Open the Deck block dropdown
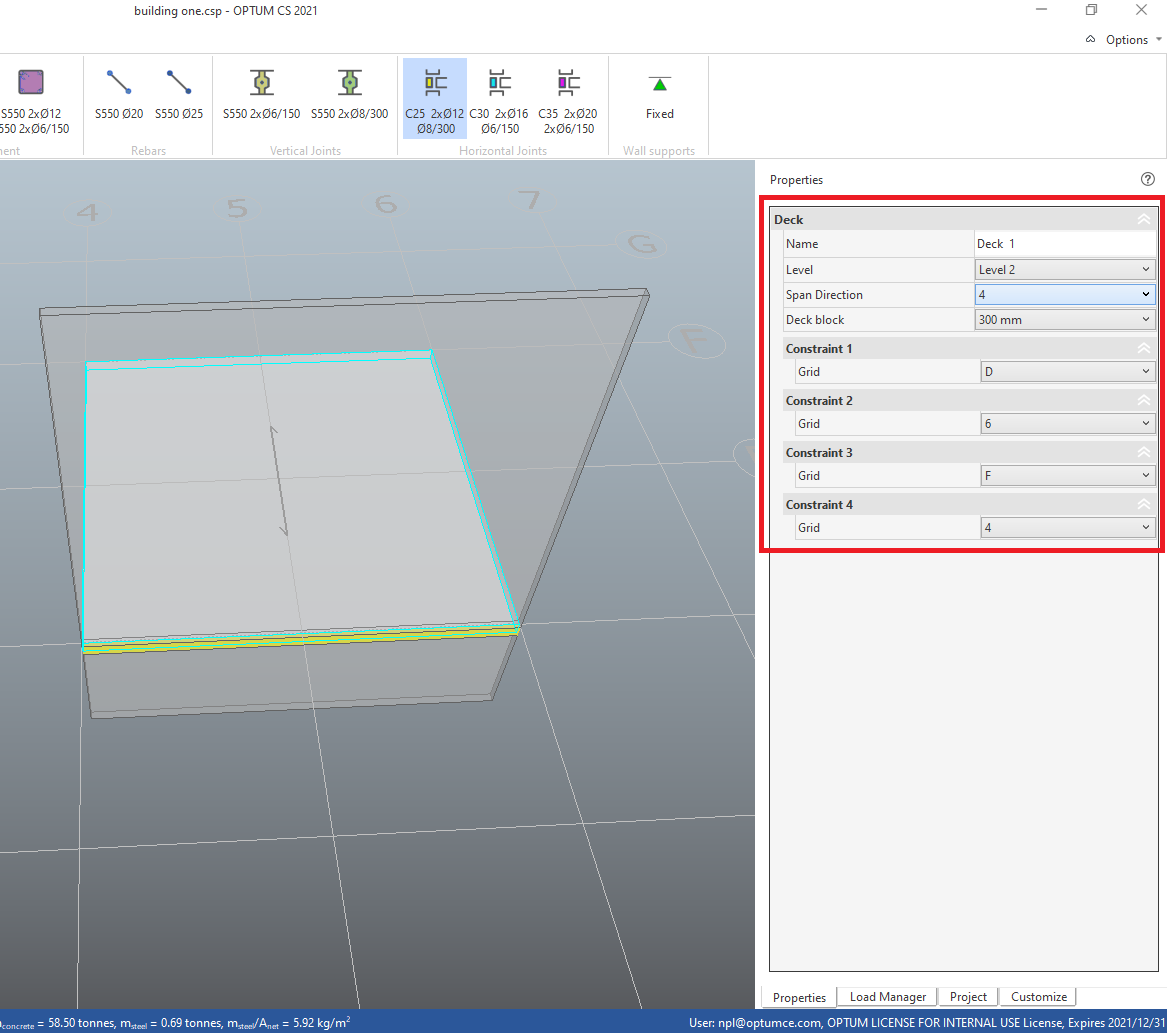Viewport: 1167px width, 1033px height. 1064,320
